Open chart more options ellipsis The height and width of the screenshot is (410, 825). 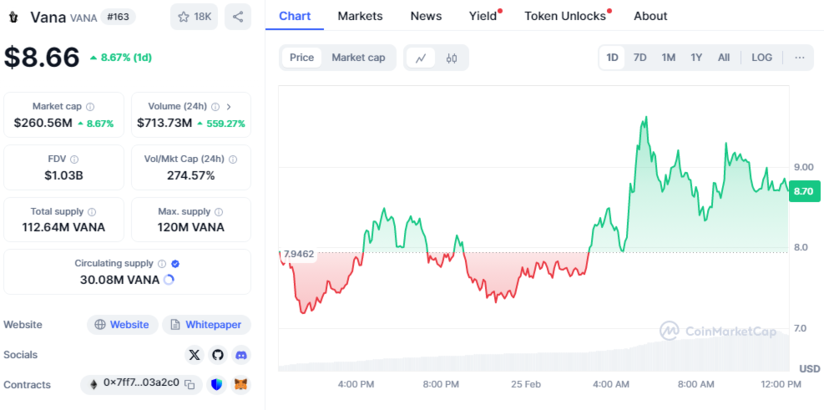tap(799, 58)
